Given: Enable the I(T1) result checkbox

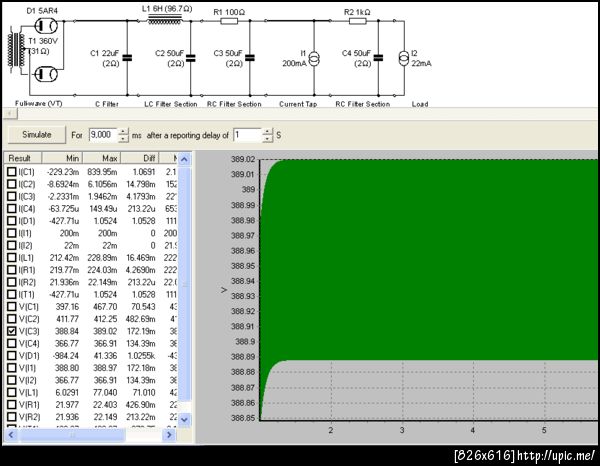Looking at the screenshot, I should [x=12, y=294].
